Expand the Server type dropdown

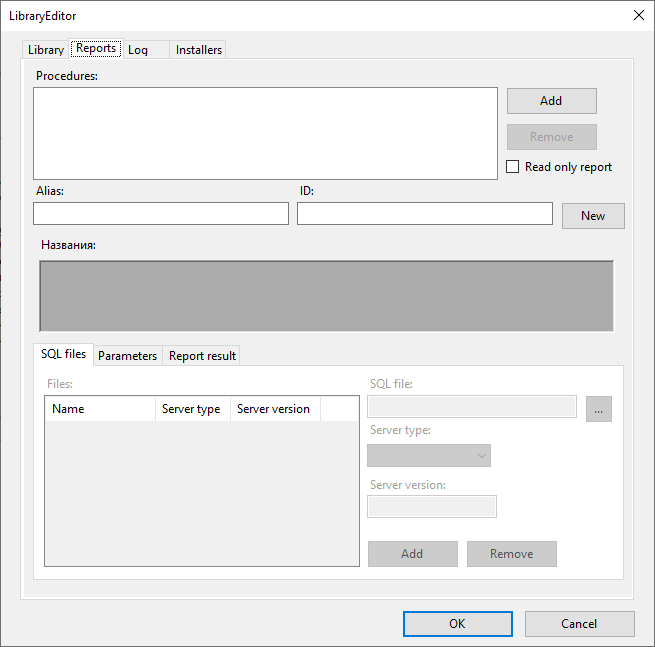429,456
